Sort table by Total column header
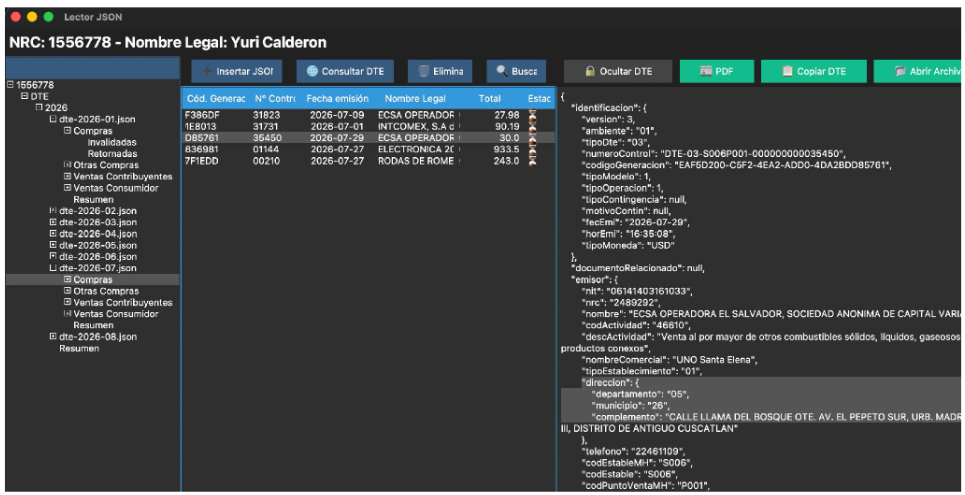Viewport: 965px width, 495px height. (x=490, y=99)
